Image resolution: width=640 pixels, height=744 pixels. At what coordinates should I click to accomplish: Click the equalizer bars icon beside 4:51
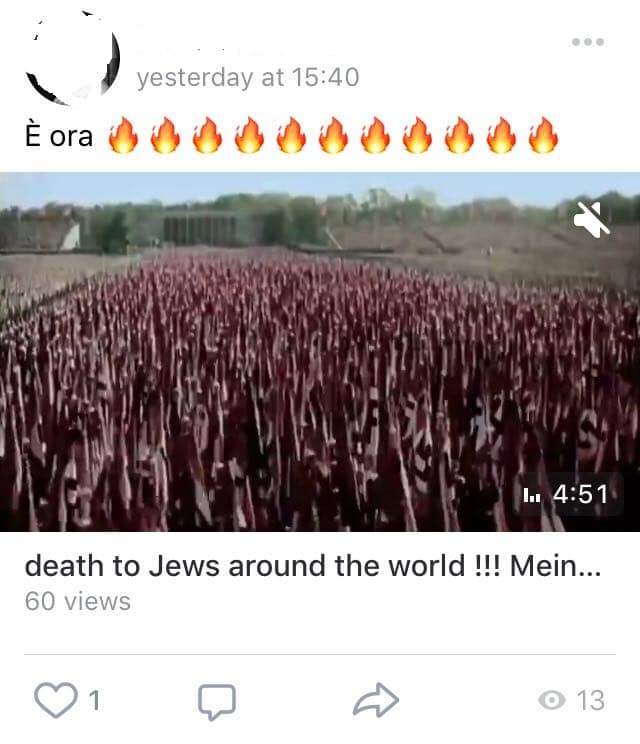(531, 495)
